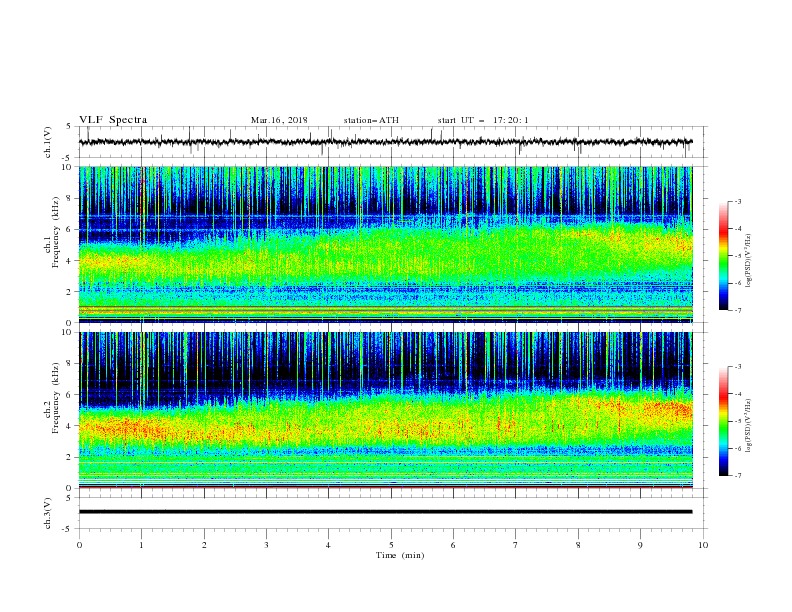This screenshot has height=612, width=792.
Task: Select the date text "Mar.16, 2018"
Action: coord(279,120)
